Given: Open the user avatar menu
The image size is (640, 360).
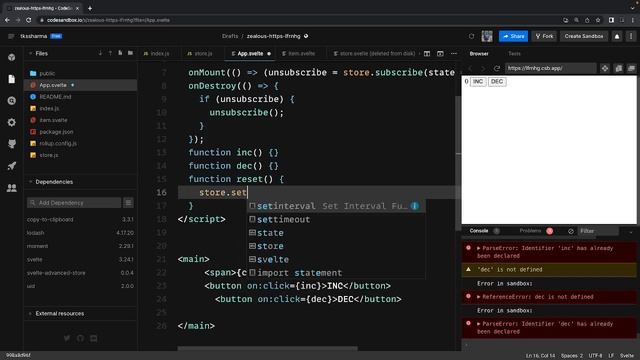Looking at the screenshot, I should [x=487, y=36].
